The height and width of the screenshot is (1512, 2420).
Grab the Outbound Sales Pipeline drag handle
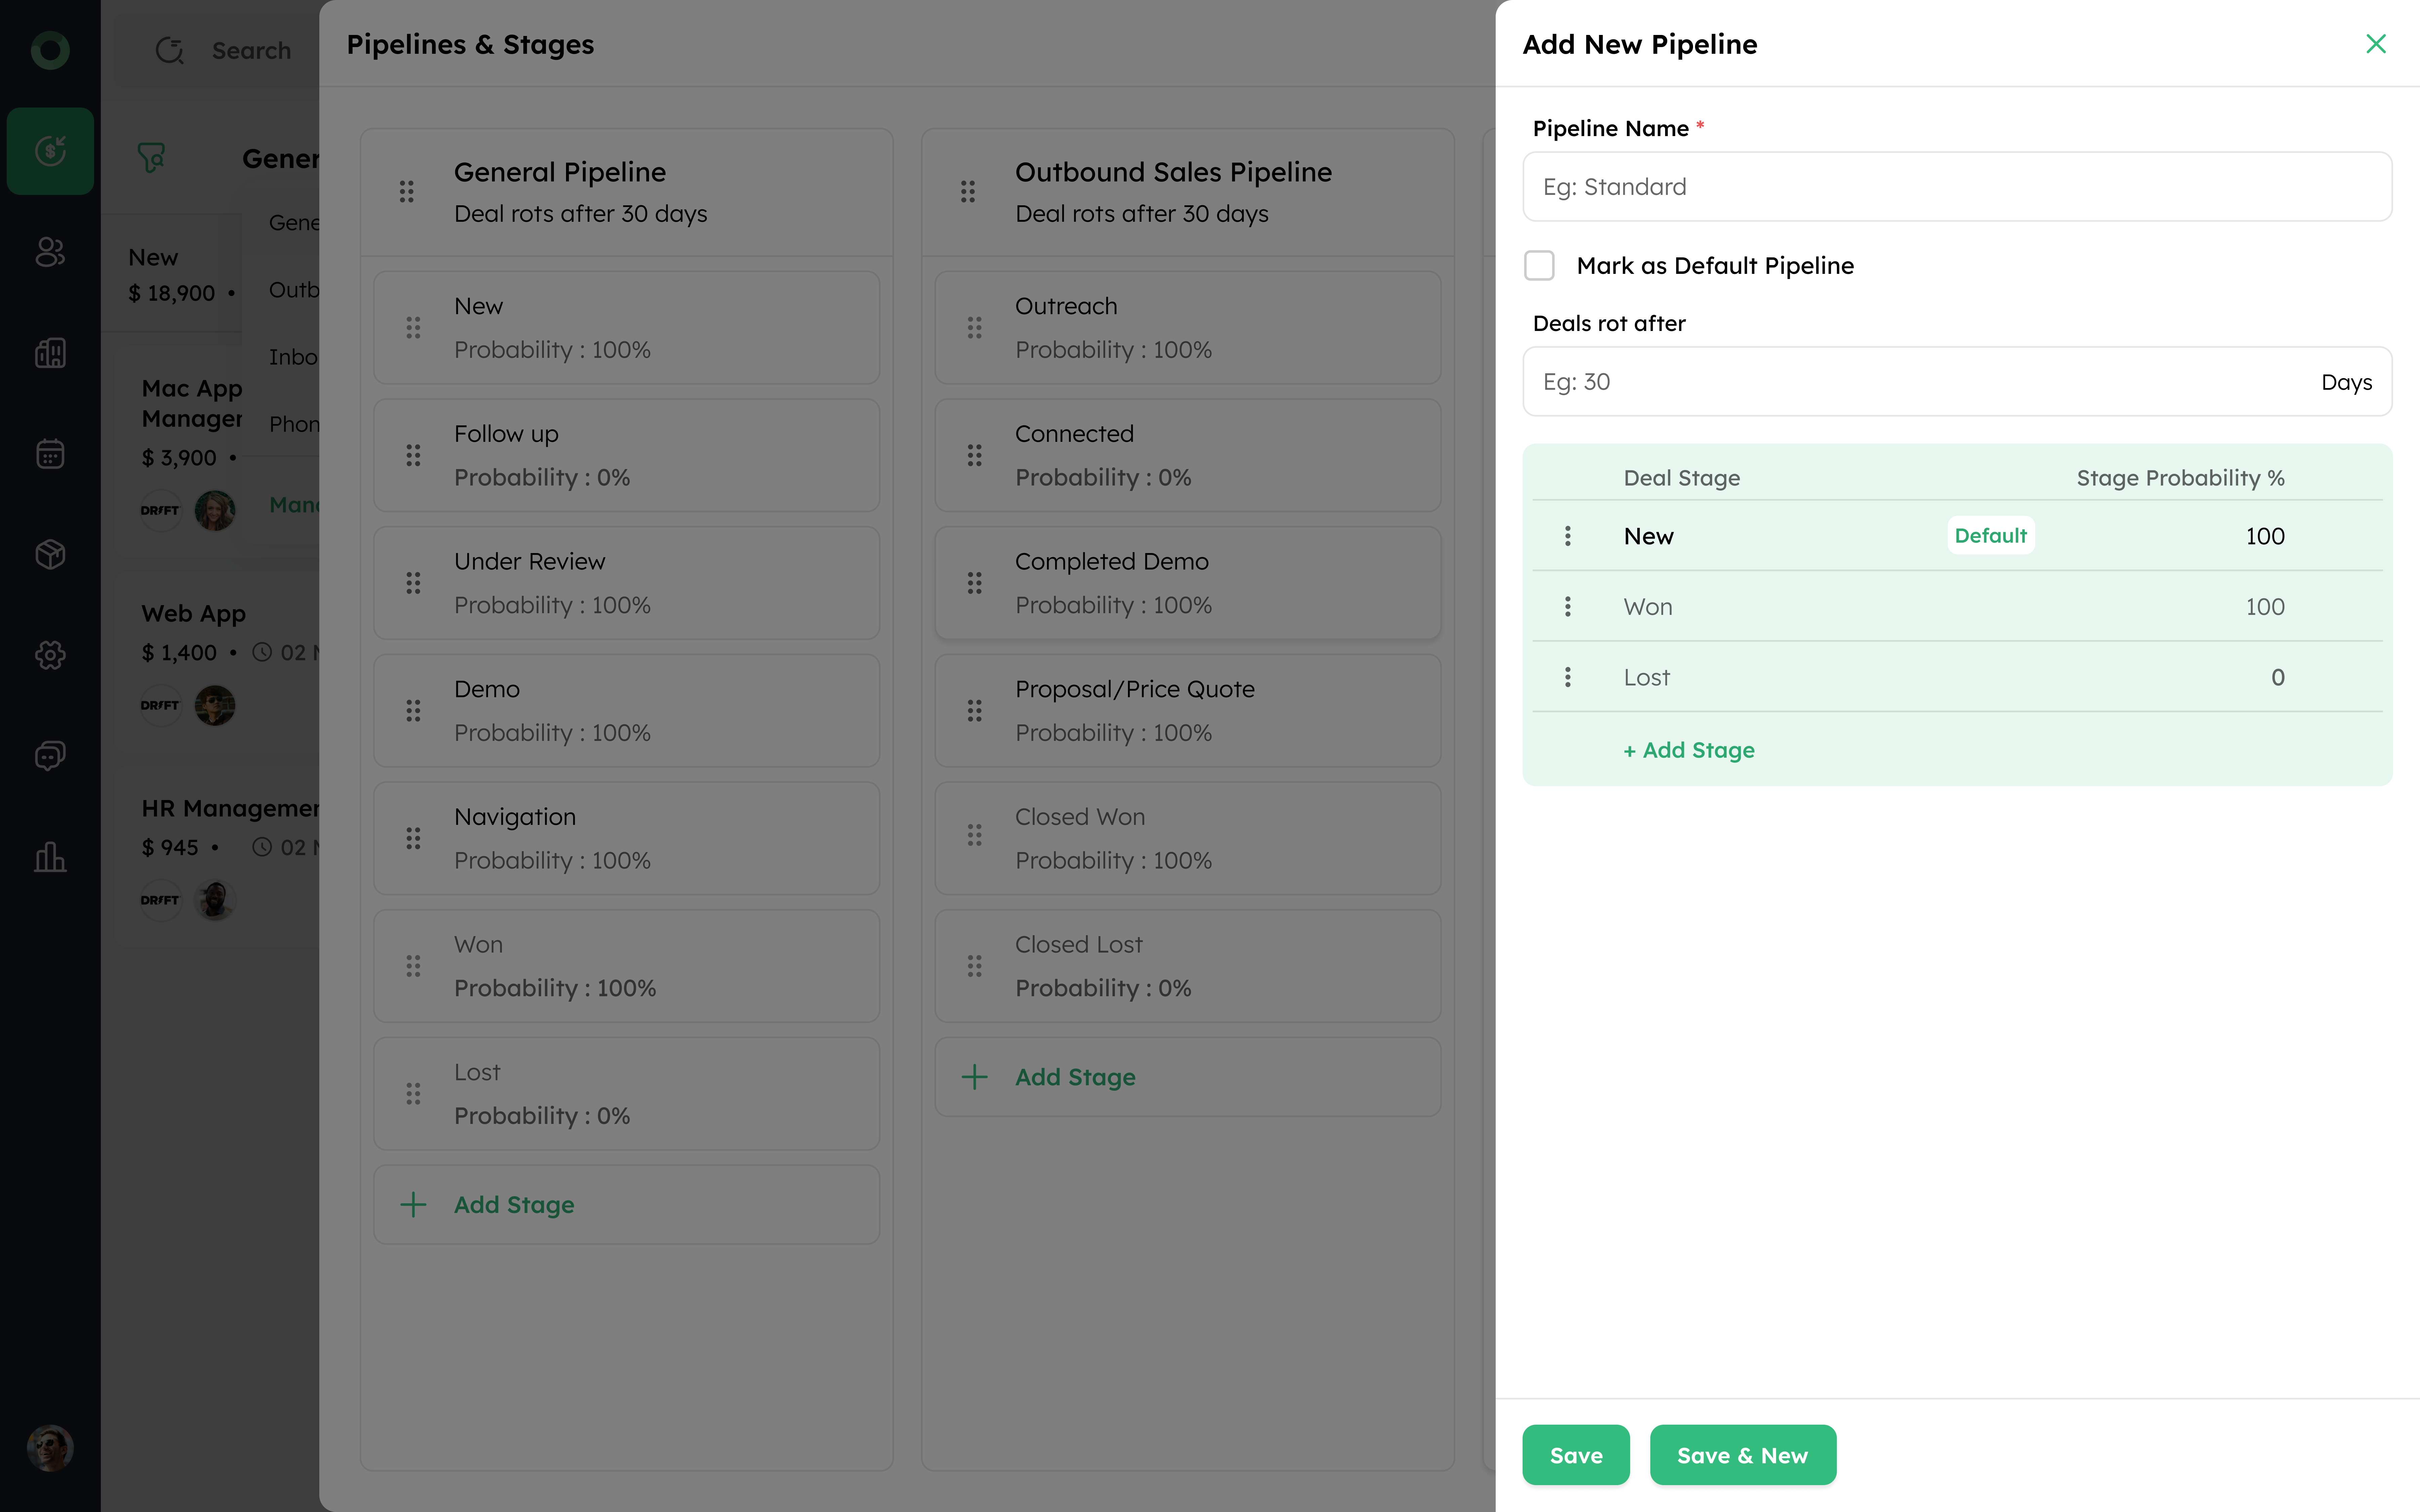[968, 192]
